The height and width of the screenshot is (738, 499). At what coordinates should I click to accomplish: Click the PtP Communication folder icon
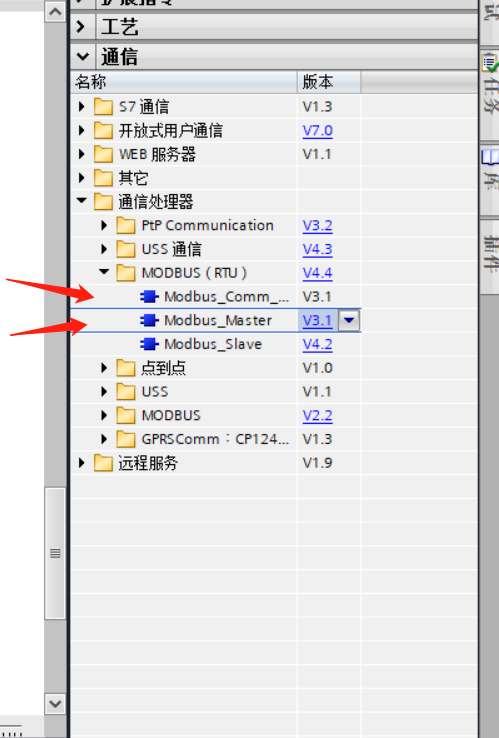pyautogui.click(x=126, y=225)
